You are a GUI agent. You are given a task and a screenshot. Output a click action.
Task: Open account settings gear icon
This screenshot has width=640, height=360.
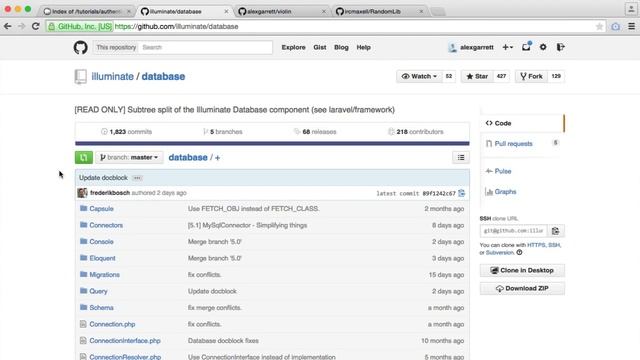click(543, 47)
